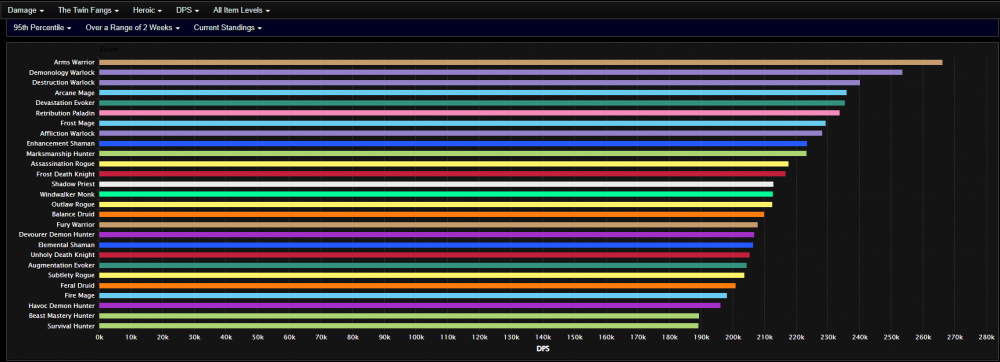Click the Assassination Rogue label
The image size is (1000, 362).
tap(63, 164)
